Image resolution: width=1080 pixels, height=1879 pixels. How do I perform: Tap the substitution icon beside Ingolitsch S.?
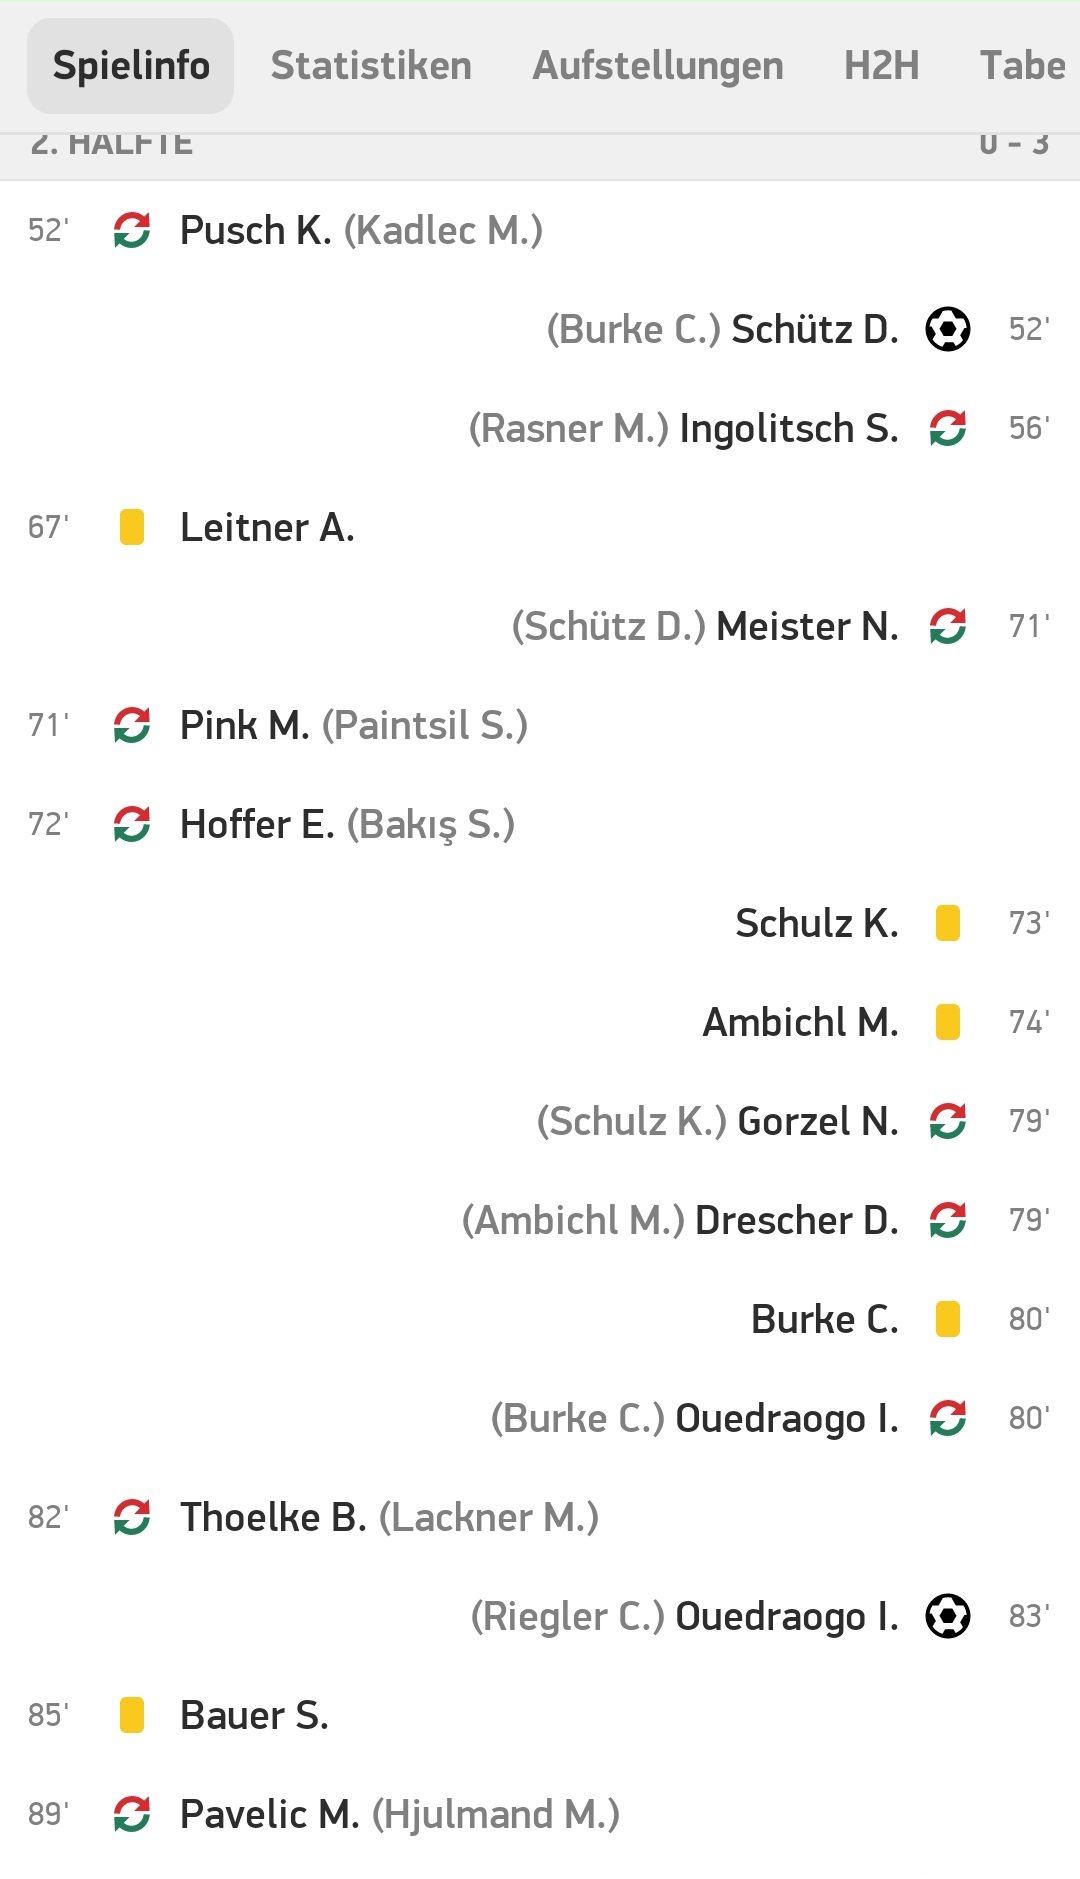point(947,428)
